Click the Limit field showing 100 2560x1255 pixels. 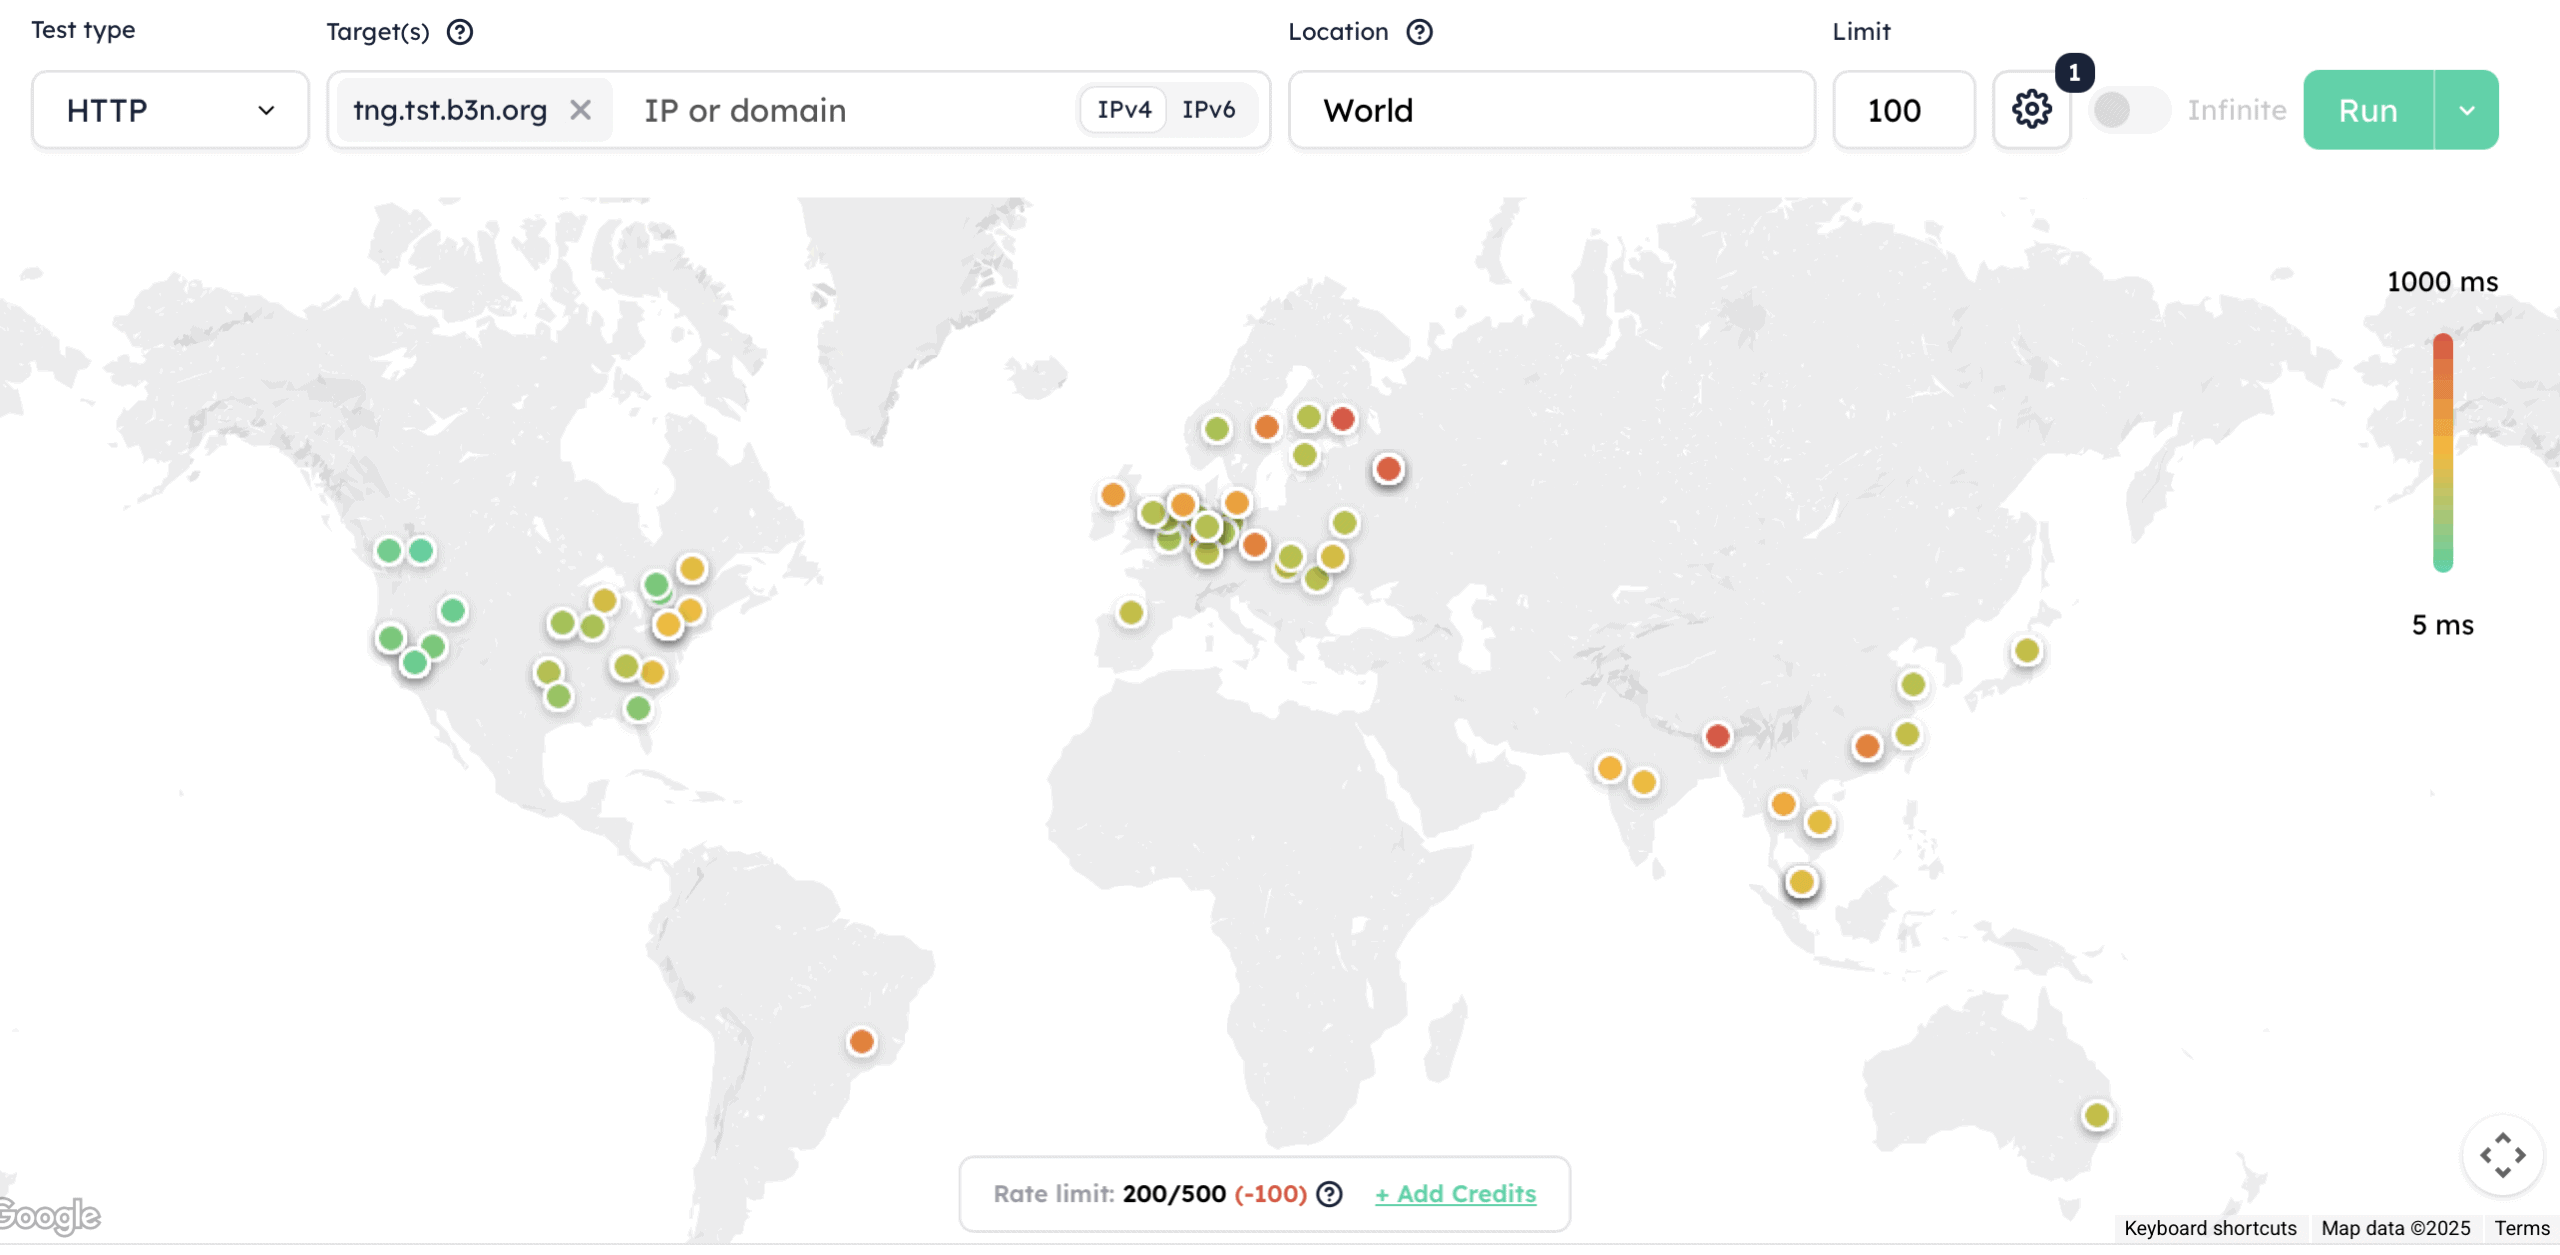click(1903, 109)
